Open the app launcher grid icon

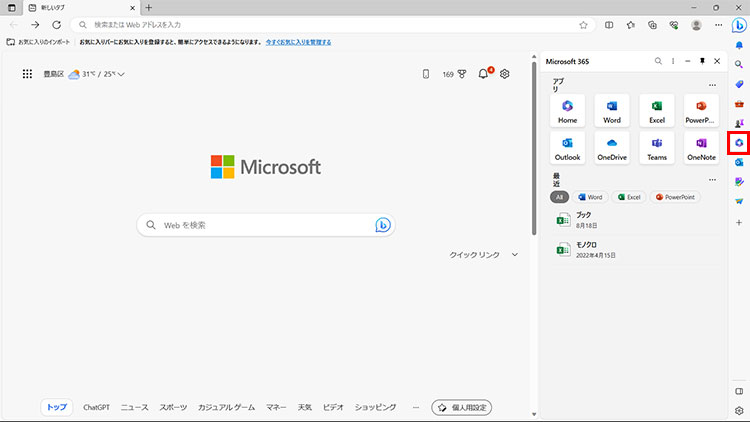[x=27, y=74]
